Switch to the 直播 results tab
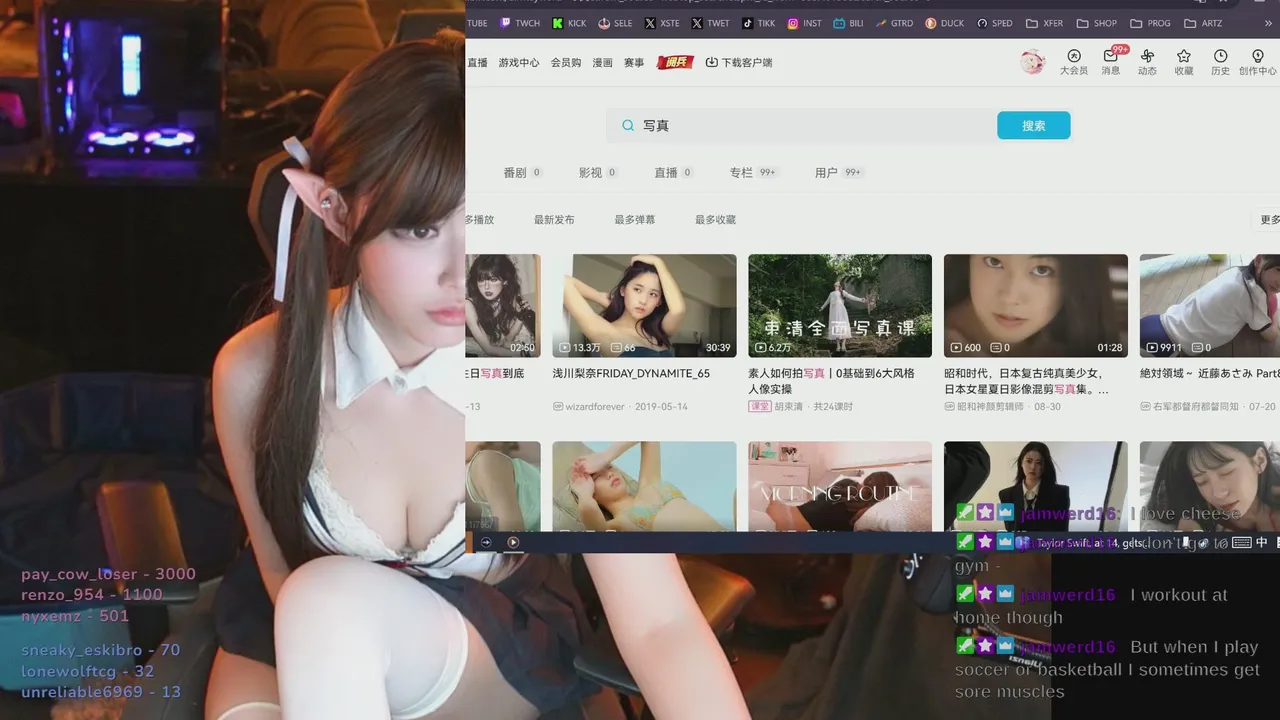This screenshot has height=720, width=1280. [x=673, y=172]
